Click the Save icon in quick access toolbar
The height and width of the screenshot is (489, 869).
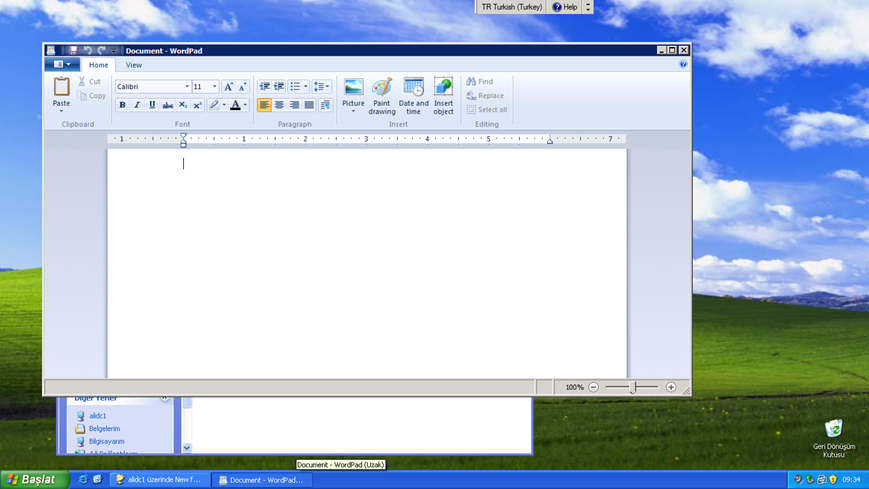(73, 50)
